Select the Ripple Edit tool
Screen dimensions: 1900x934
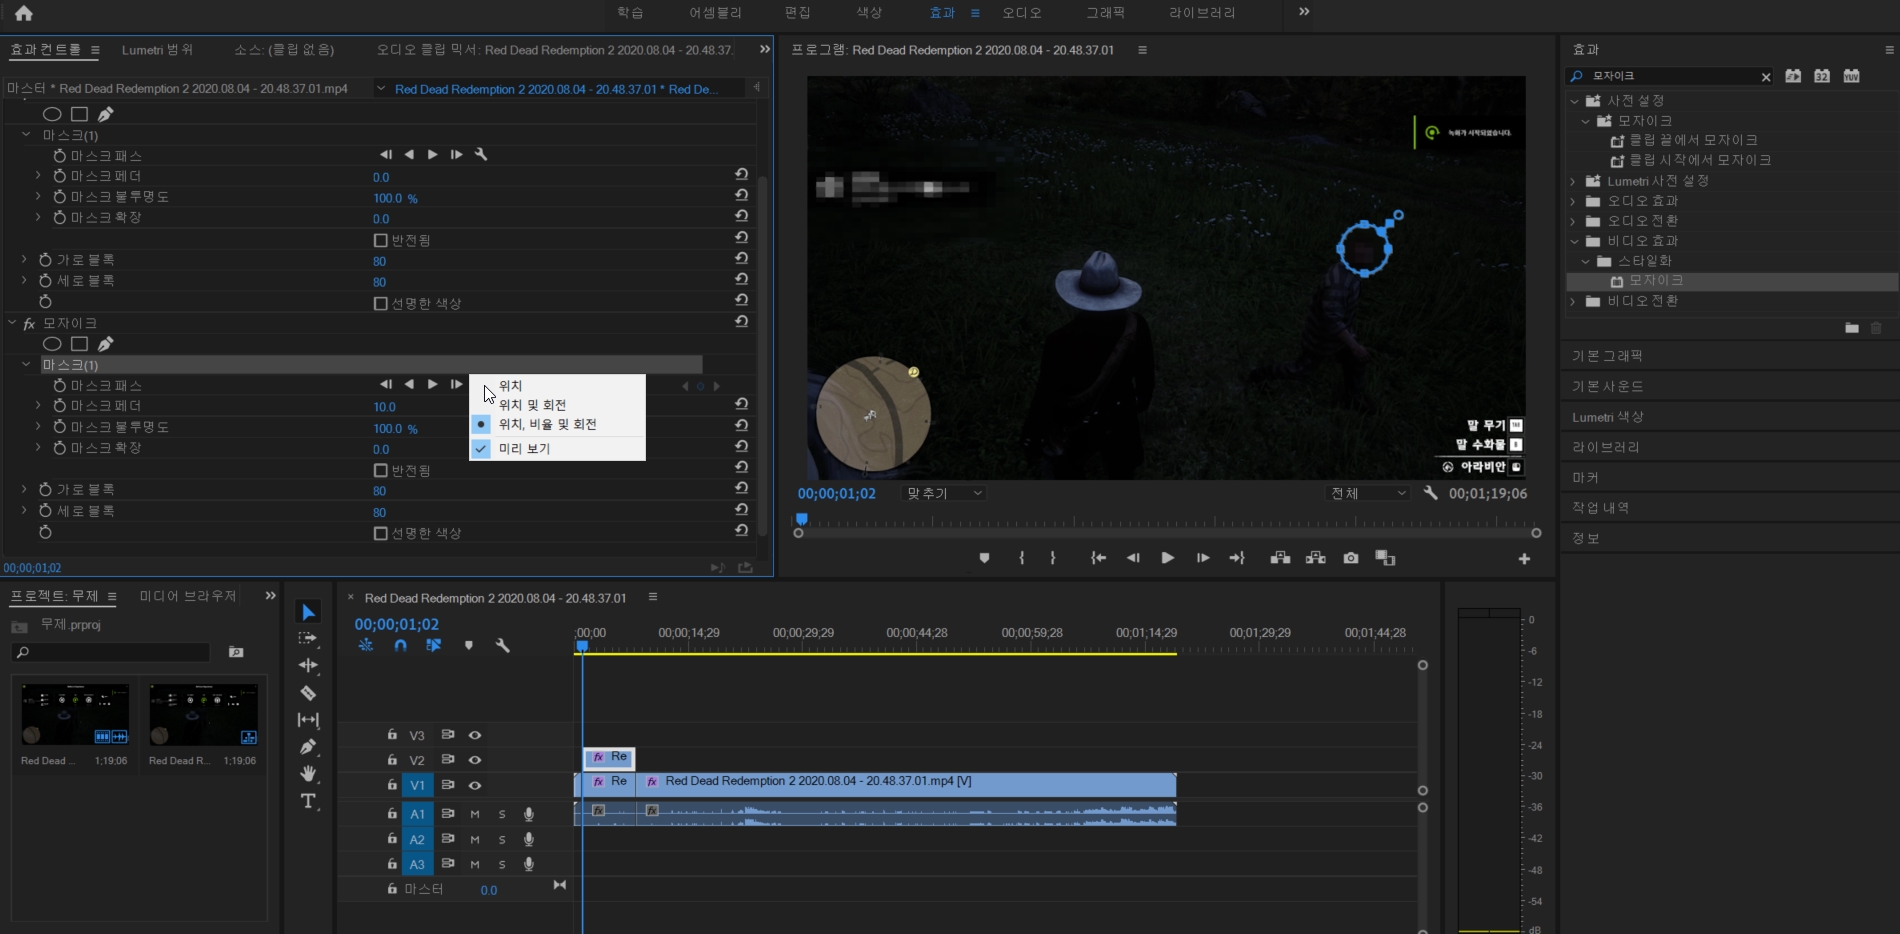coord(308,665)
